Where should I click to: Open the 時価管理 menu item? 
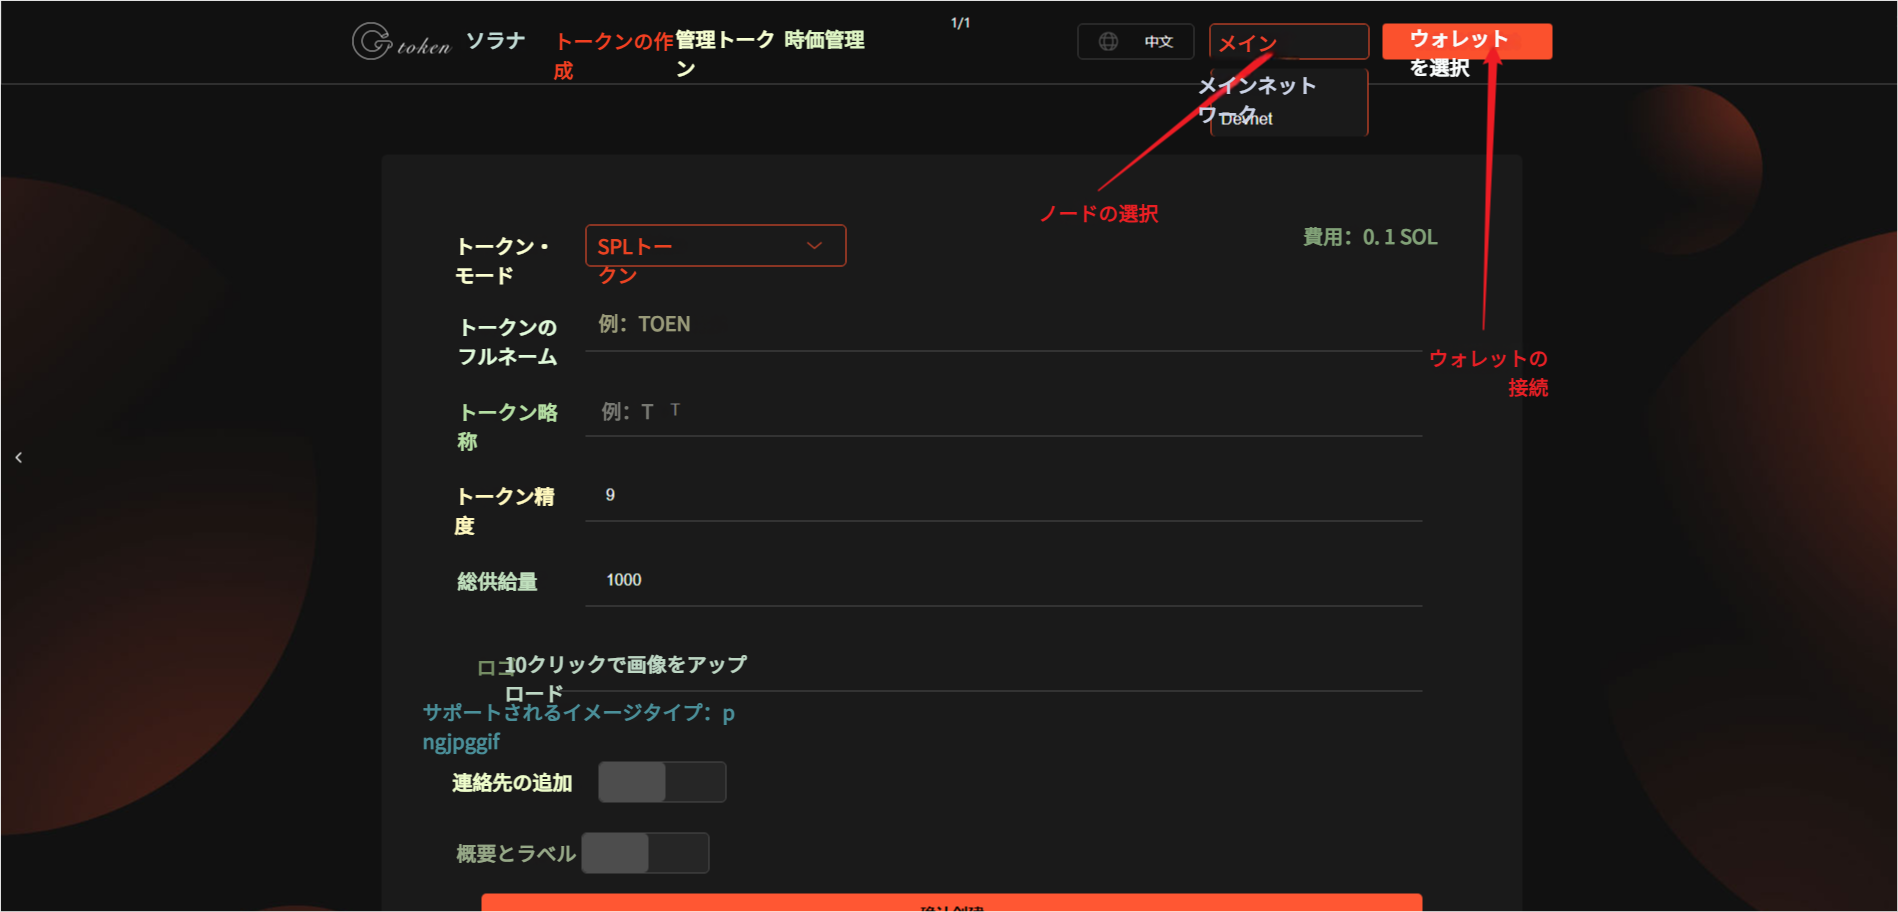(x=824, y=40)
